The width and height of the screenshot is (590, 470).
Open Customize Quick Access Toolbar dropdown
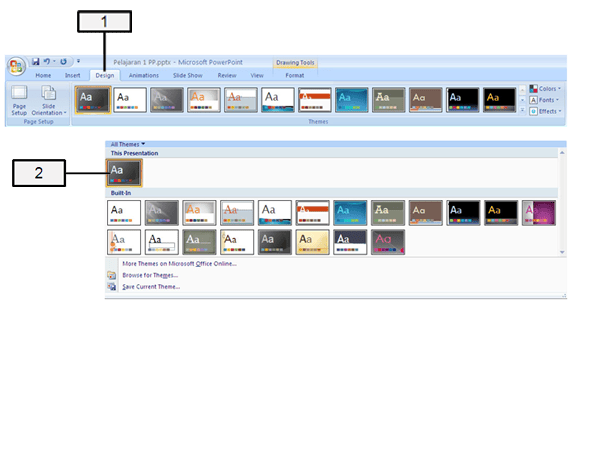pos(78,61)
